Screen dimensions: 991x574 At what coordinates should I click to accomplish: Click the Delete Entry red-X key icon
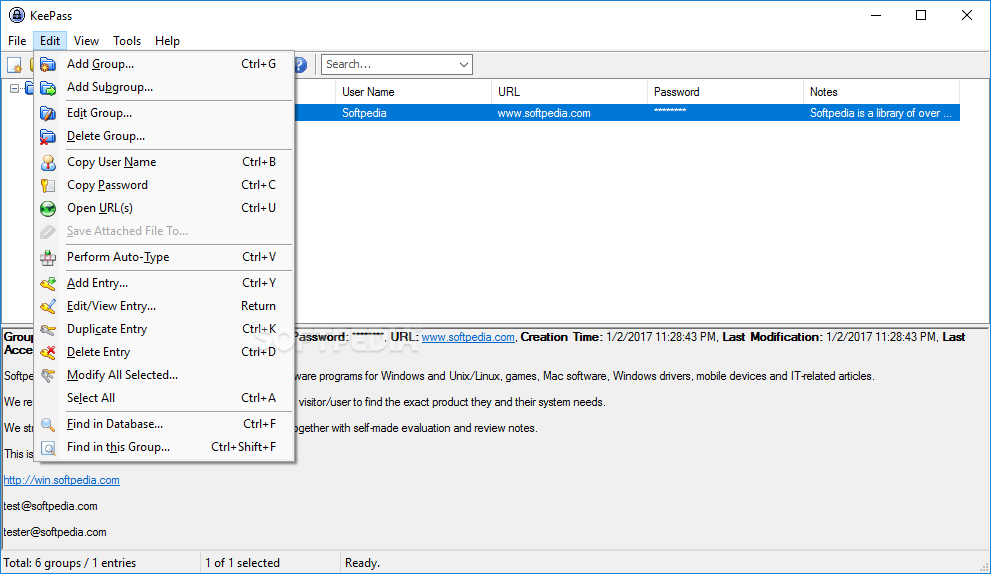point(48,352)
